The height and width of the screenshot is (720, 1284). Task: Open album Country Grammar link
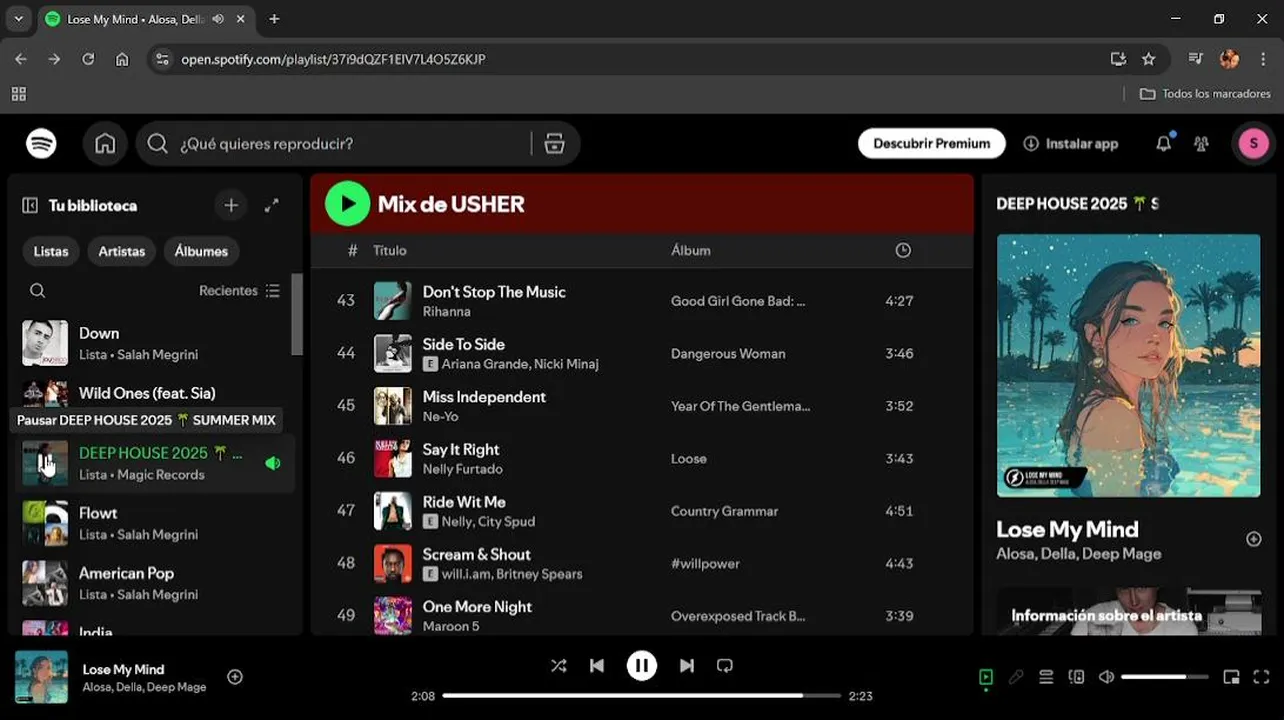724,511
